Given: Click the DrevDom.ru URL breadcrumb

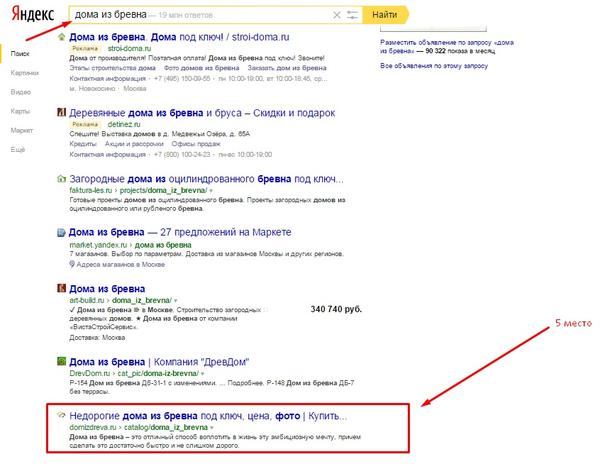Looking at the screenshot, I should [x=134, y=373].
